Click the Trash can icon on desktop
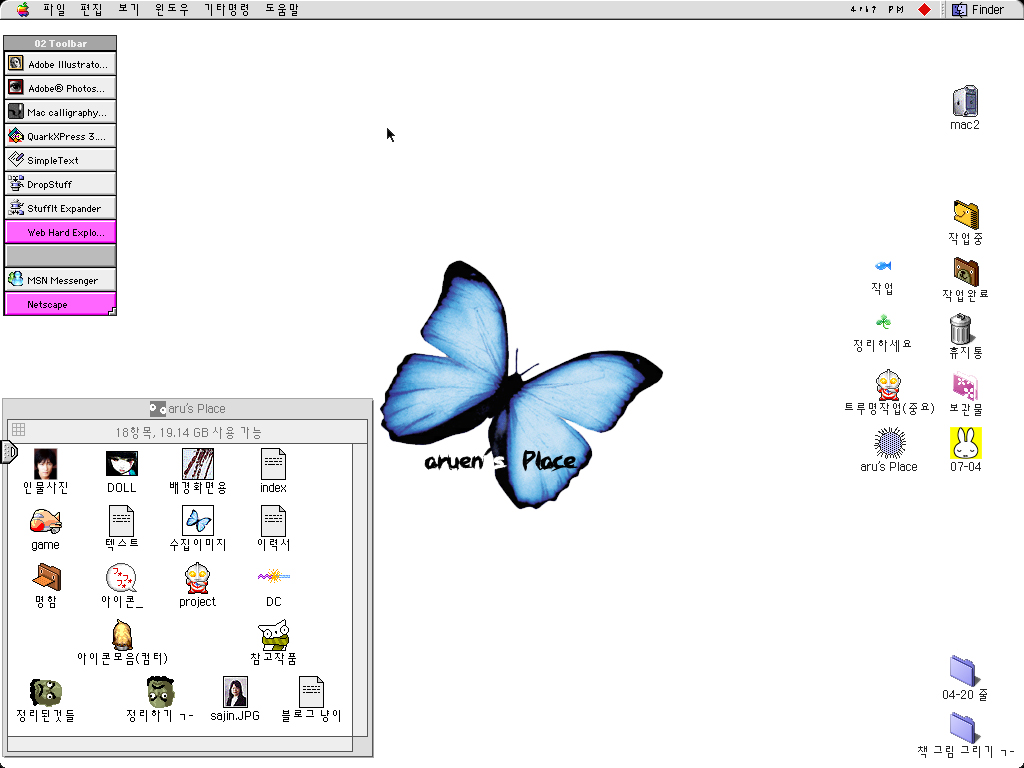This screenshot has width=1024, height=768. tap(962, 329)
